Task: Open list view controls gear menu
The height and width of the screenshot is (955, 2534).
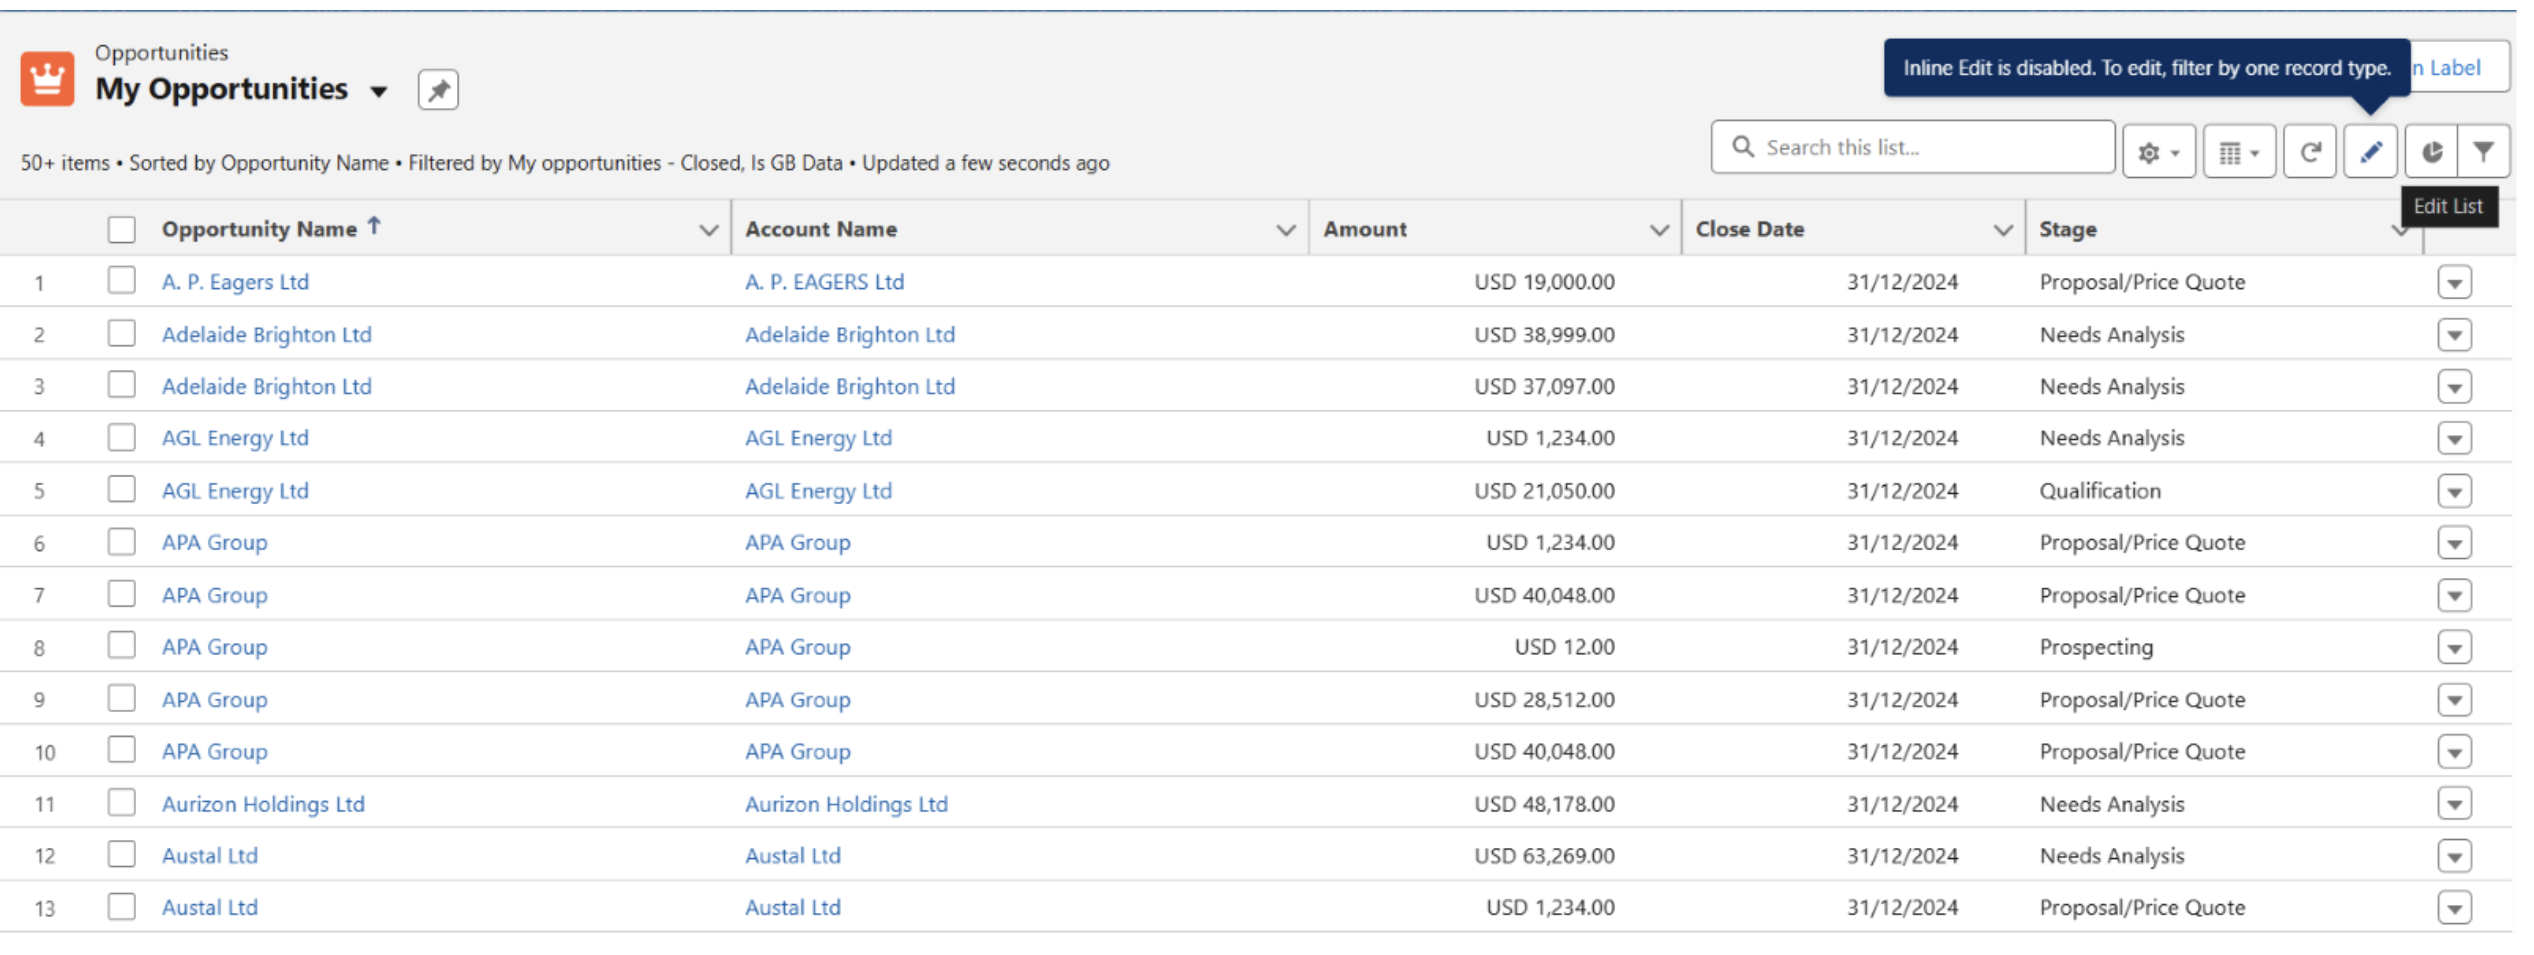Action: pos(2158,152)
